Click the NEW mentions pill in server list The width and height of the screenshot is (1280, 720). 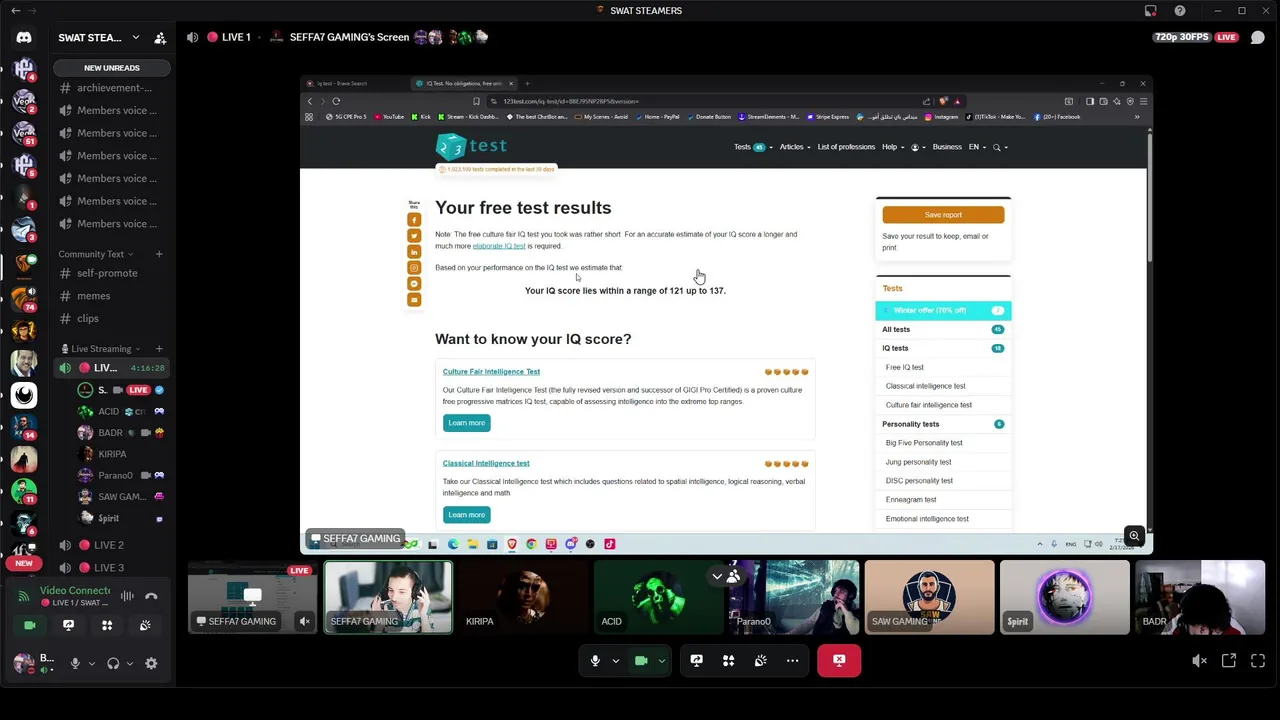(24, 564)
